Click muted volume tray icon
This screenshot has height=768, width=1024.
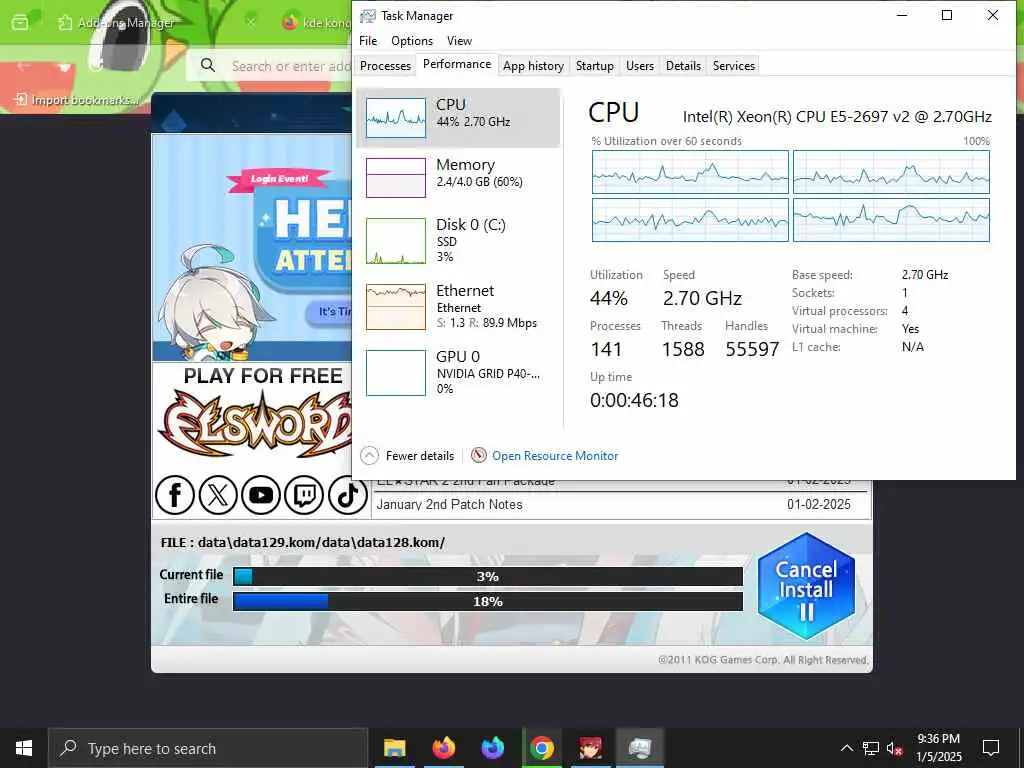pyautogui.click(x=895, y=748)
